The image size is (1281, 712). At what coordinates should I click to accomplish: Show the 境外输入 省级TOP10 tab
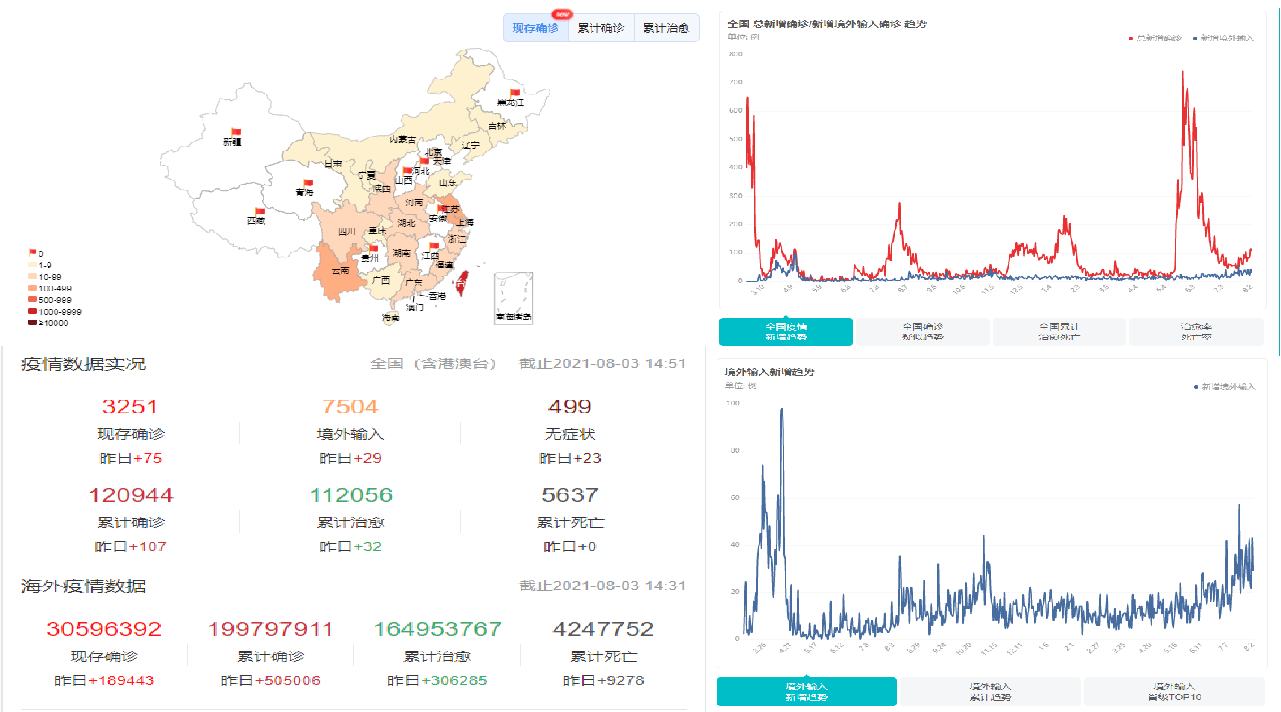coord(1172,691)
